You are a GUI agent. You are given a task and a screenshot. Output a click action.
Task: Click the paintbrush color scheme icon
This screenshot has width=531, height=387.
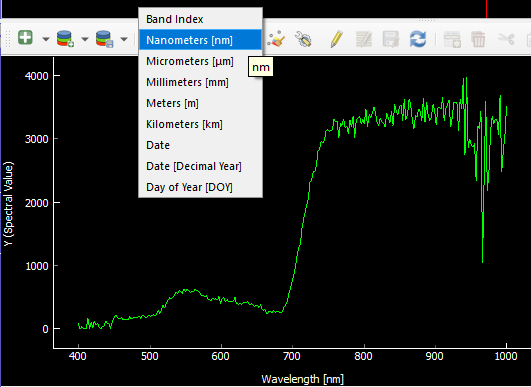pyautogui.click(x=276, y=39)
